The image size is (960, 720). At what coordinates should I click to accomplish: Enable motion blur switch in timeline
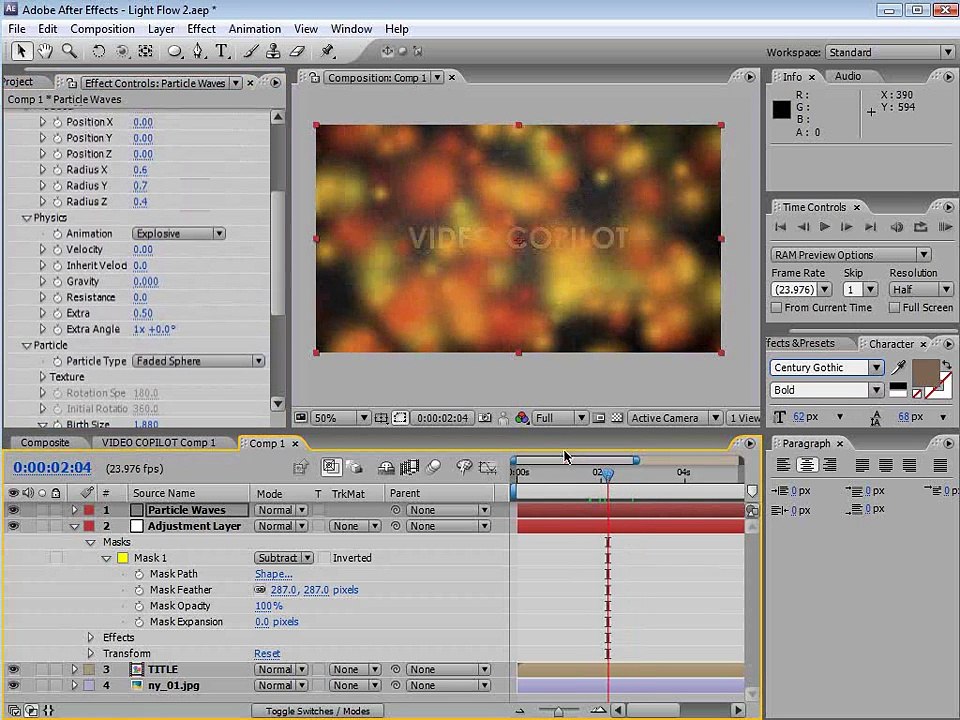(433, 468)
